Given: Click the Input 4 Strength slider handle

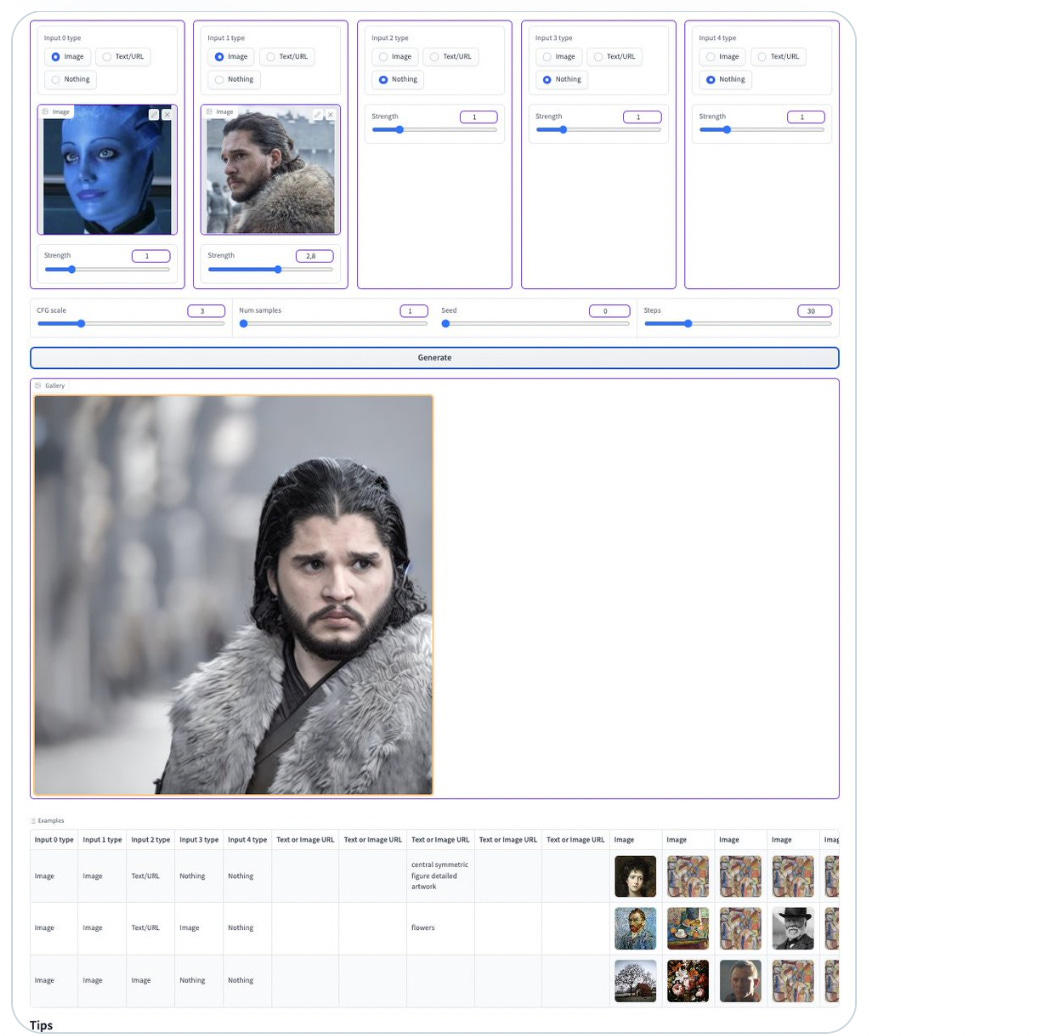Looking at the screenshot, I should pos(727,130).
